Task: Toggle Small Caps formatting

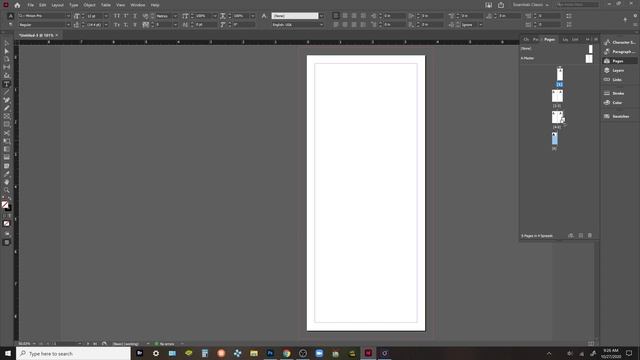Action: click(x=117, y=25)
